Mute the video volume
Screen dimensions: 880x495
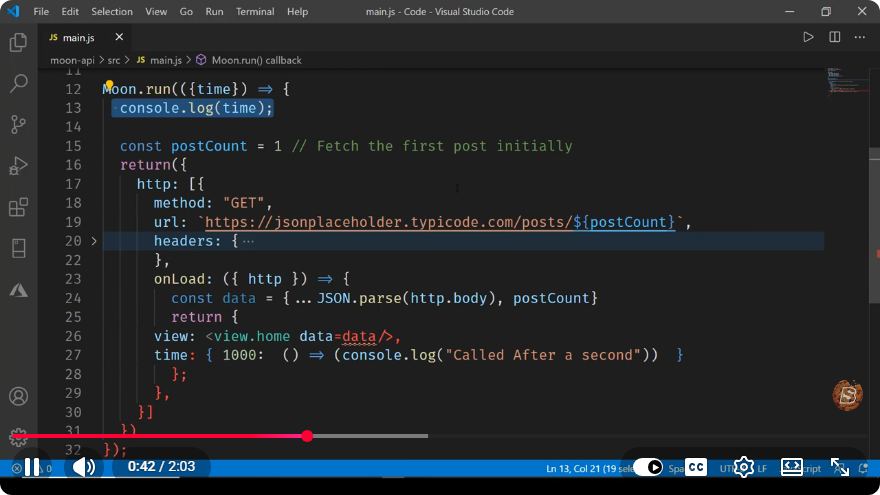point(84,467)
